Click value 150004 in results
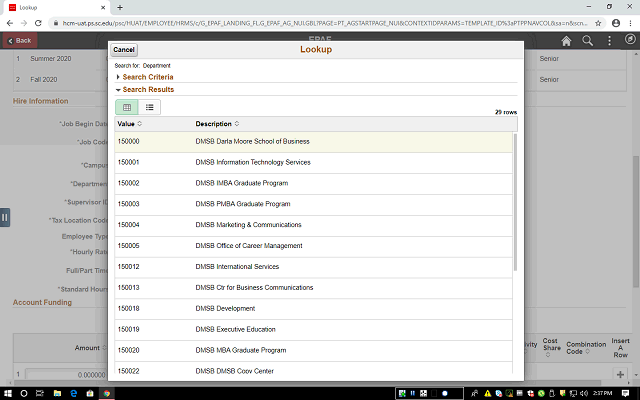640x400 pixels. [x=128, y=225]
